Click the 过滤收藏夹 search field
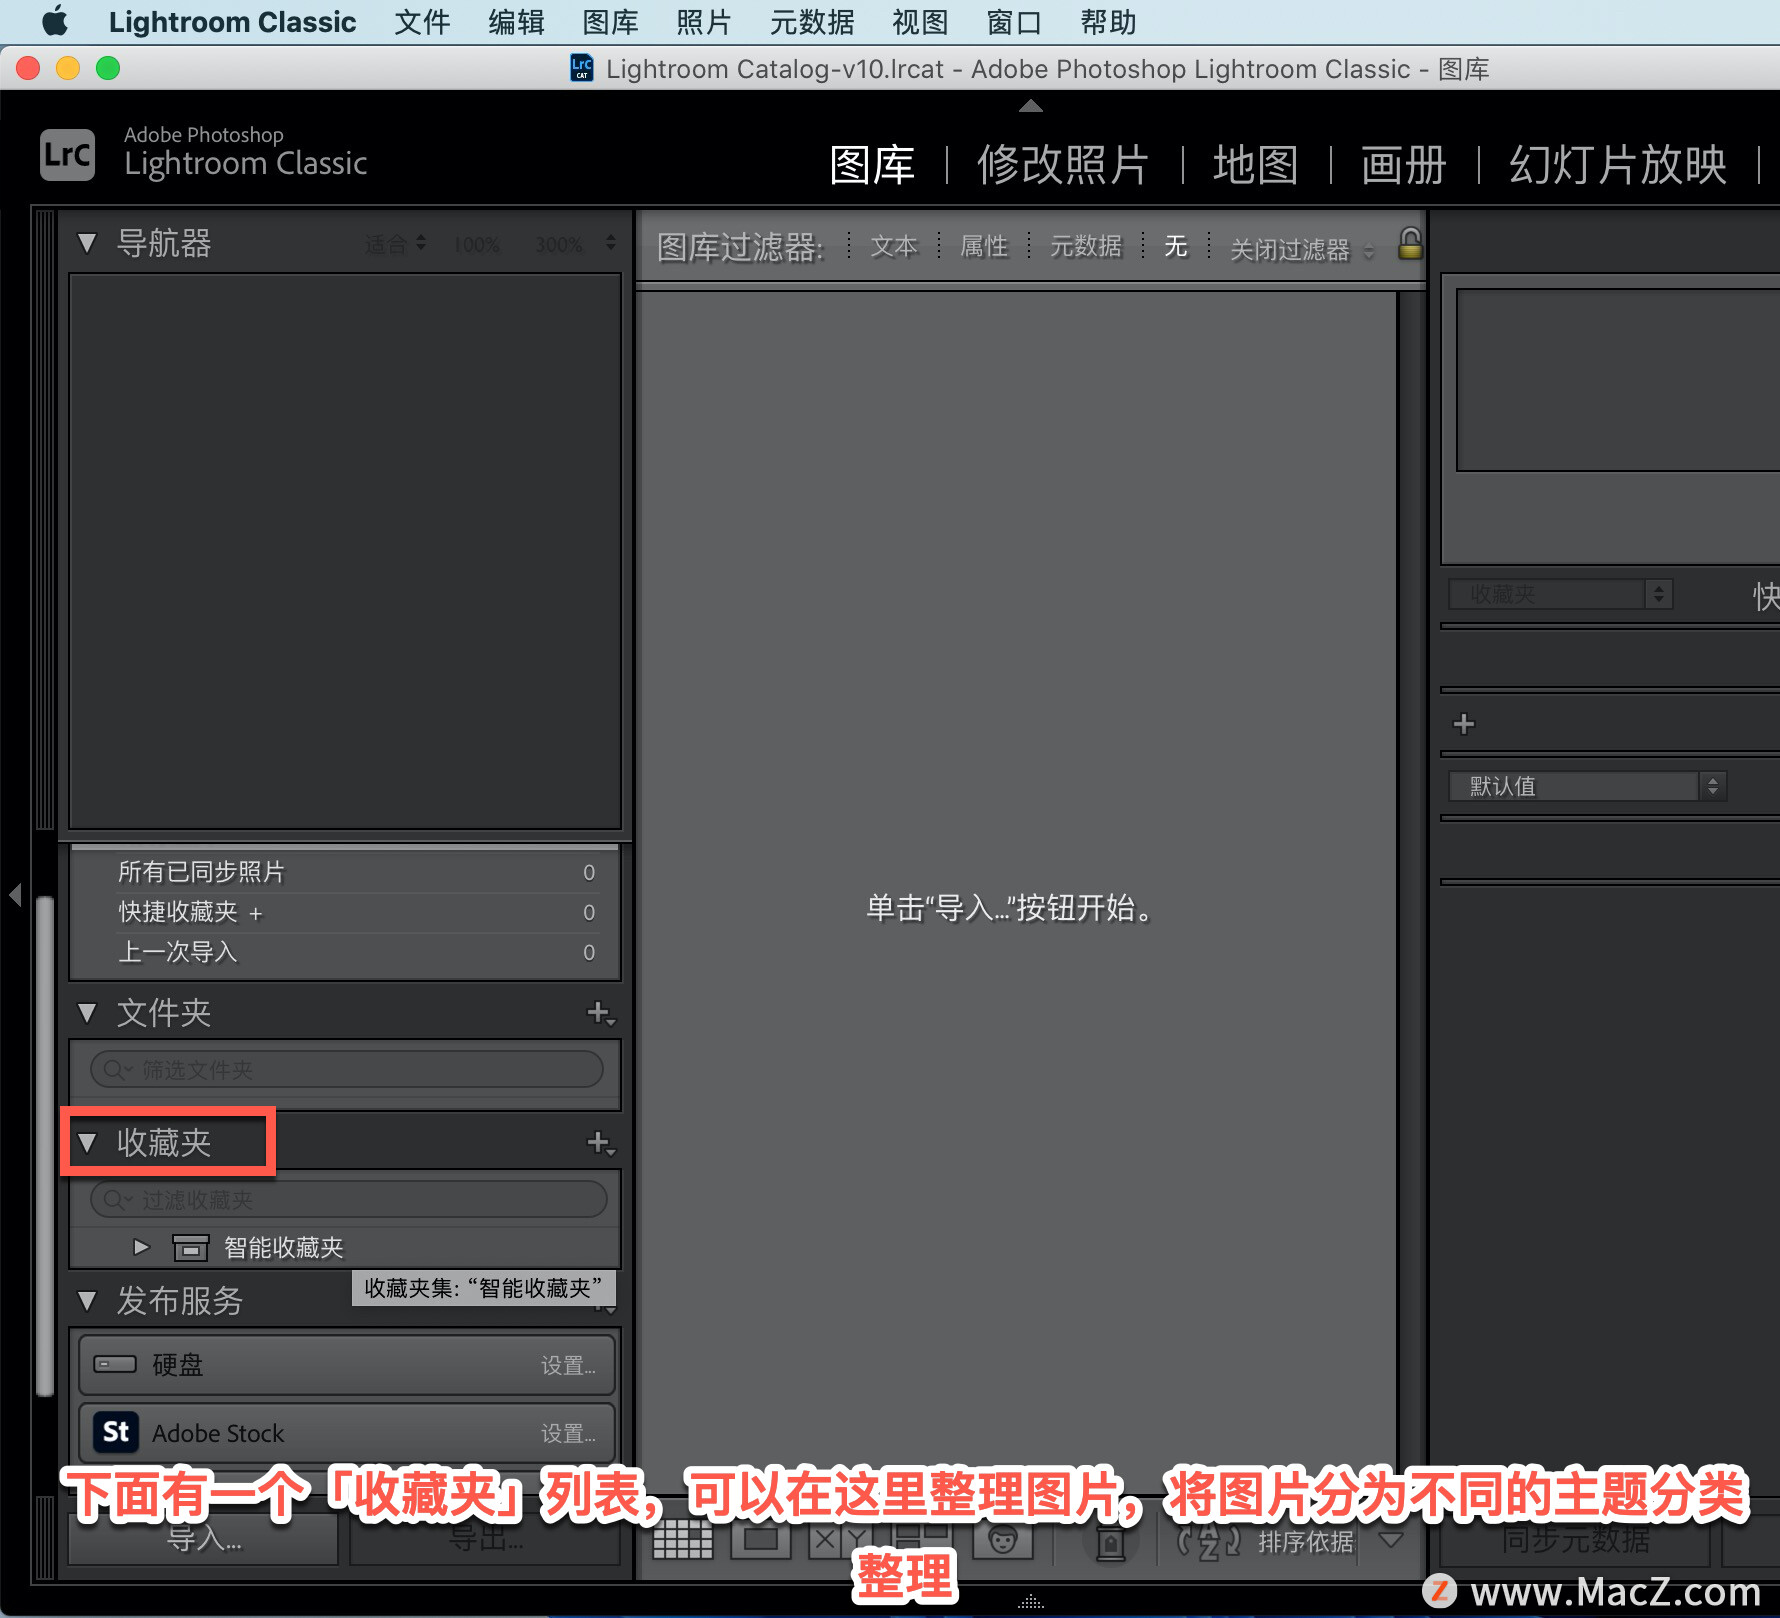The height and width of the screenshot is (1618, 1780). click(347, 1199)
